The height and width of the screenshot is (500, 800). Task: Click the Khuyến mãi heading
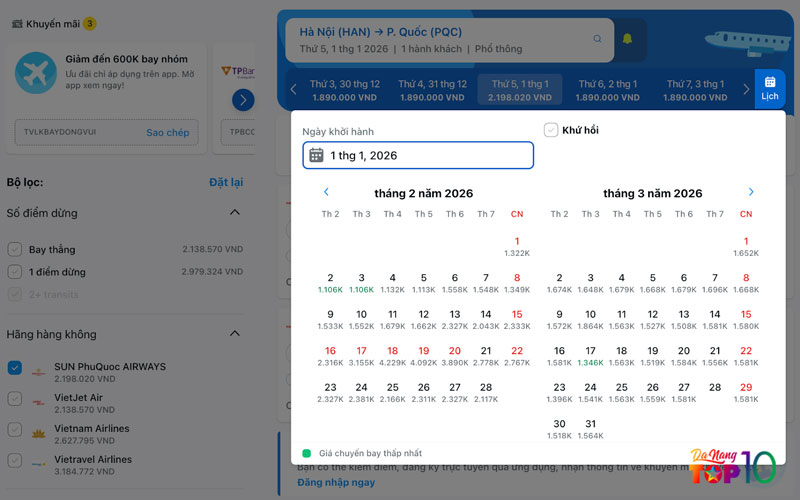tap(53, 24)
